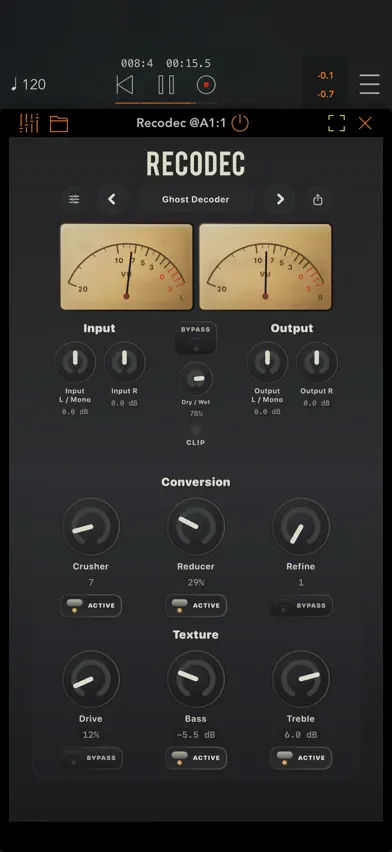Rewind to start of song
The image size is (392, 852).
[125, 85]
